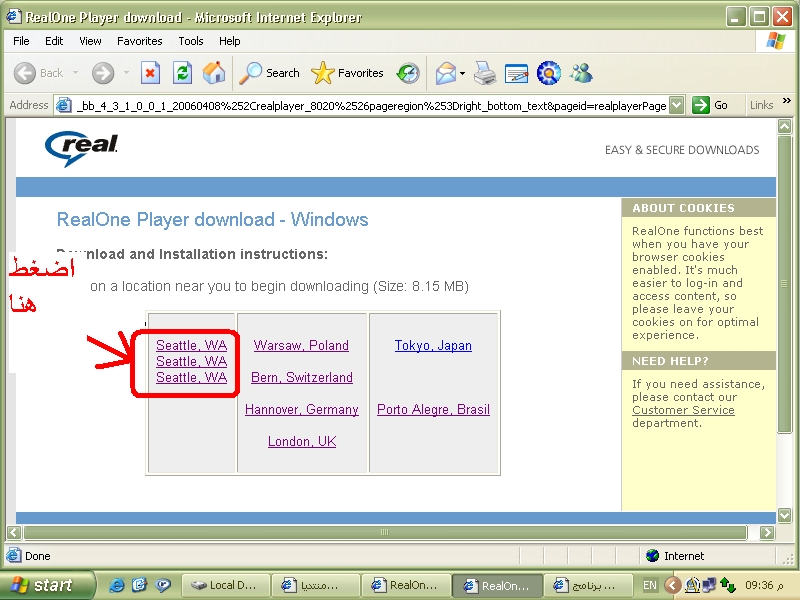Open the Search pane

tap(269, 73)
